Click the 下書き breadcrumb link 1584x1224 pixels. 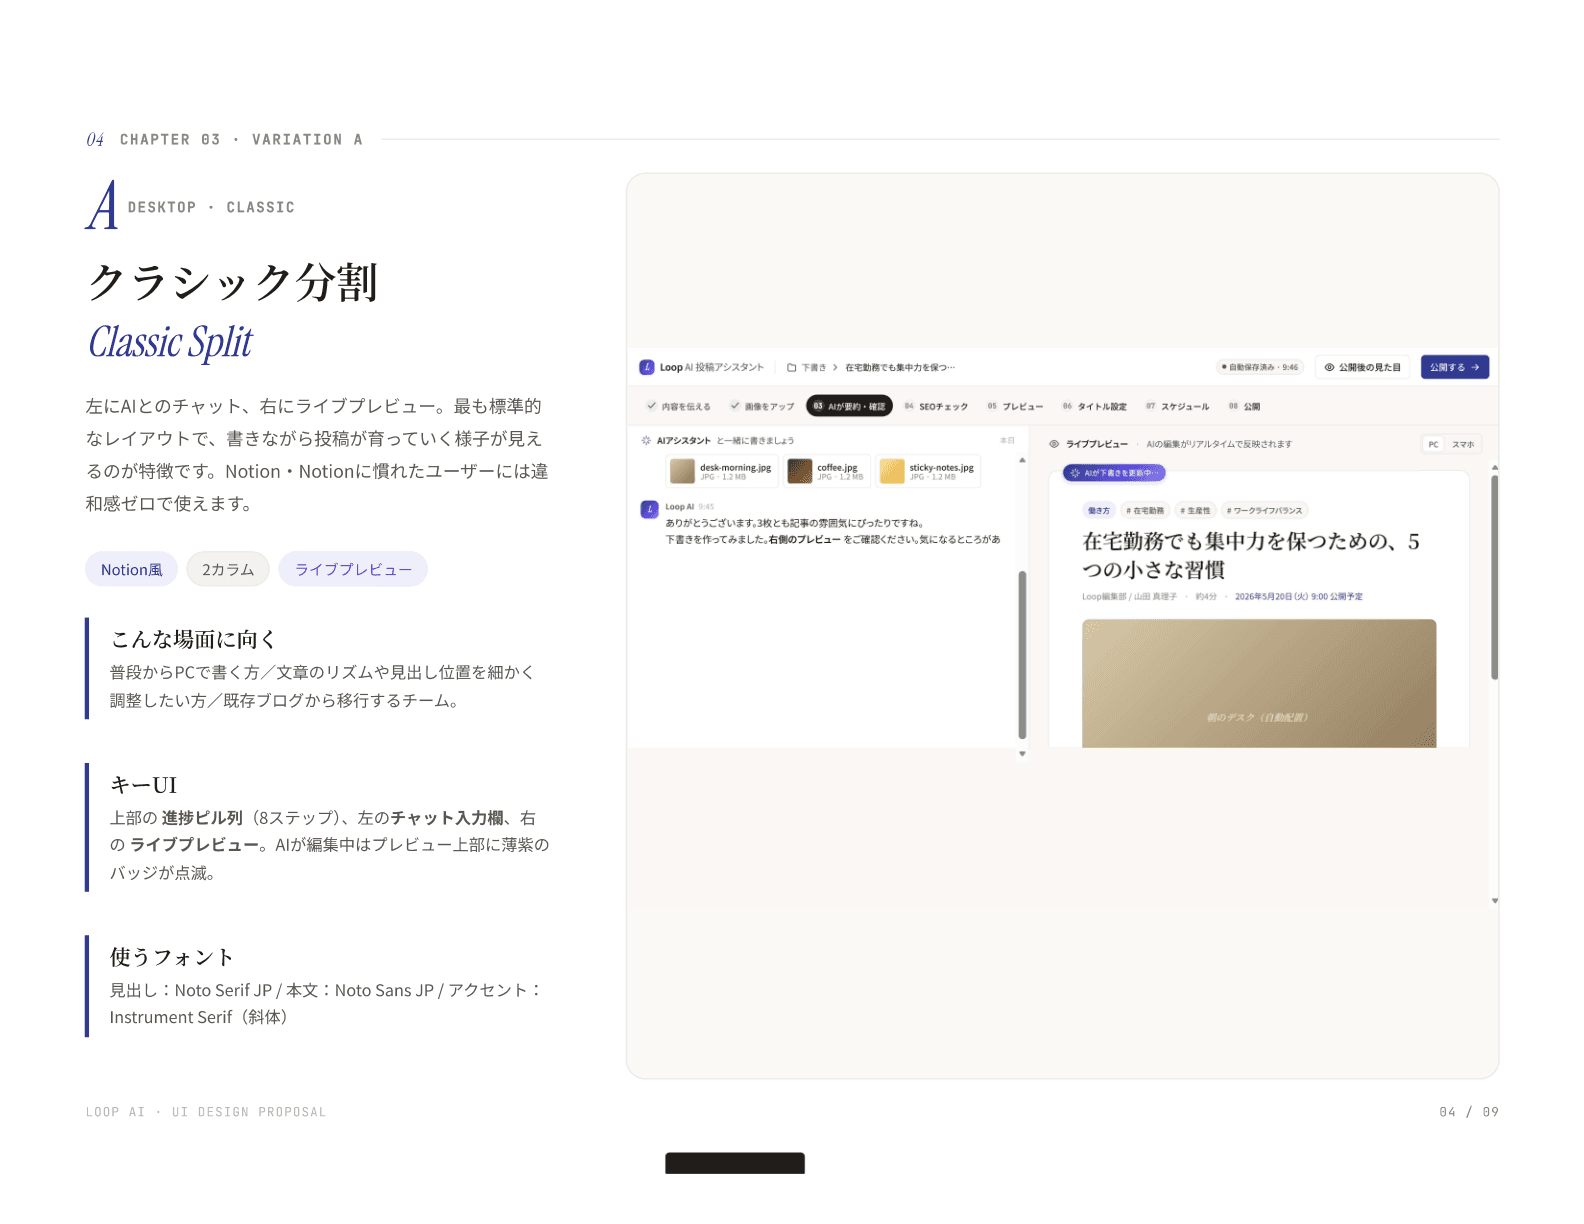tap(814, 367)
